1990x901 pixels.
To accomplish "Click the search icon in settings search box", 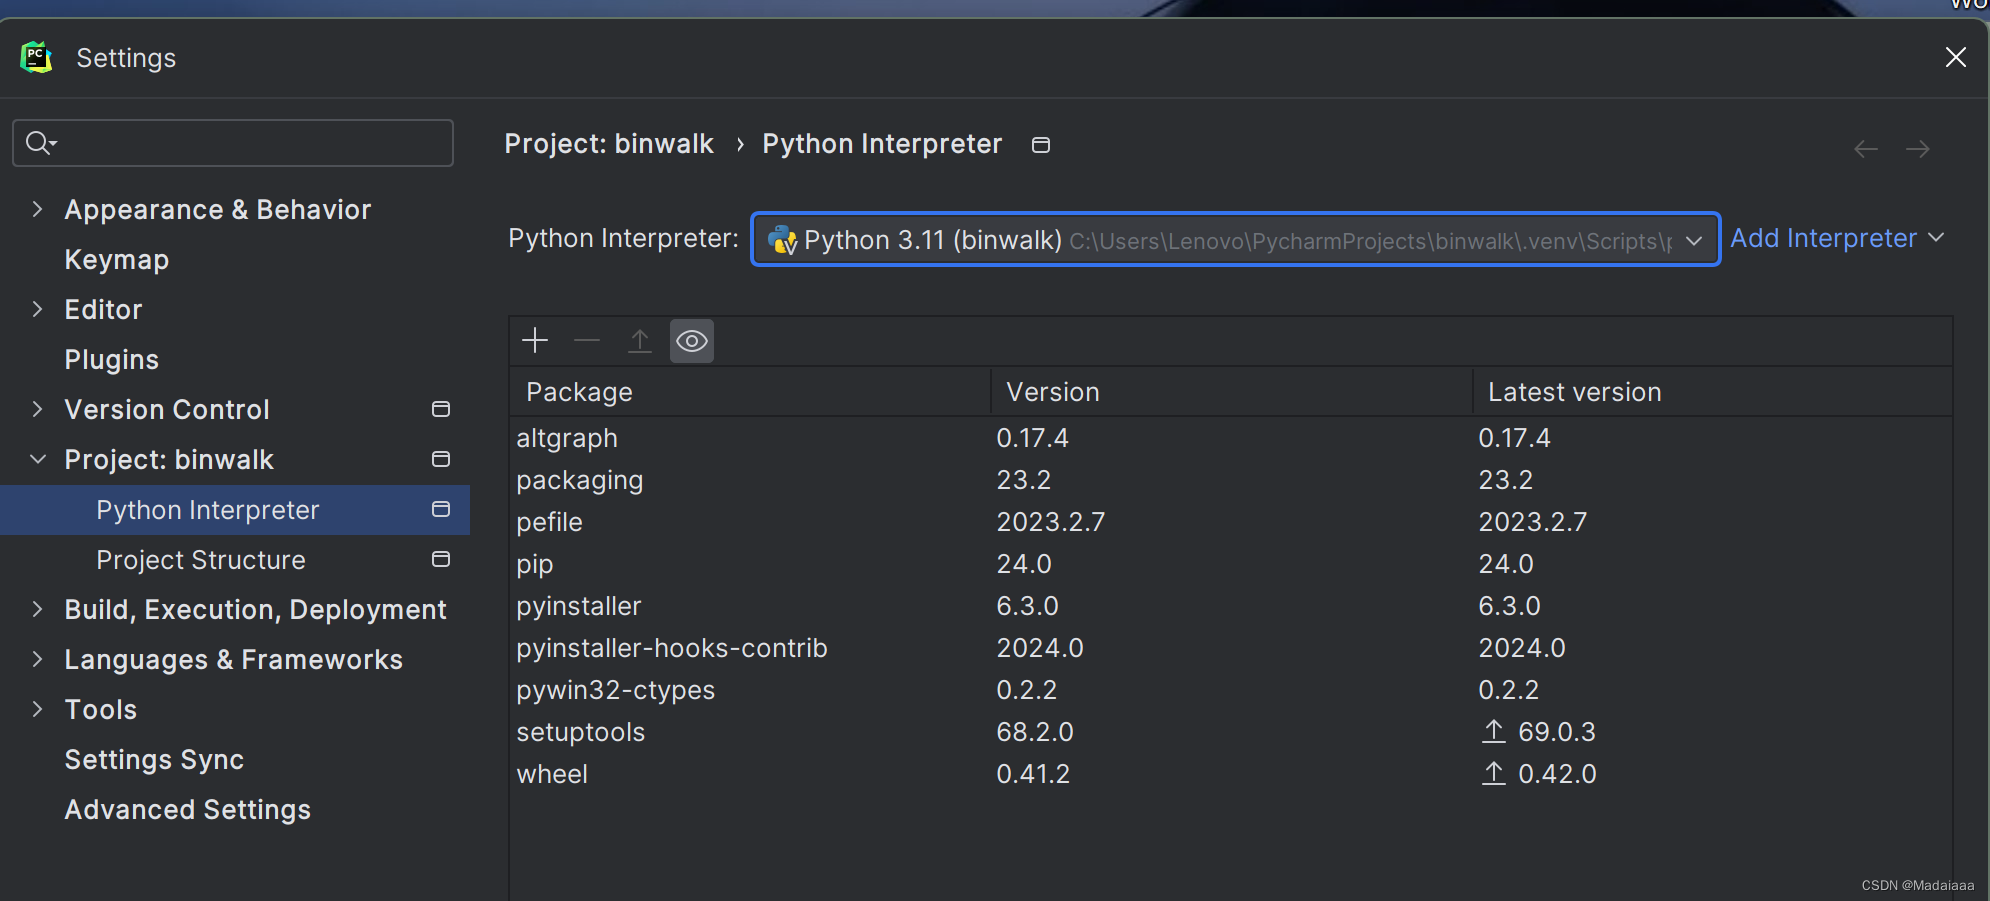I will 40,143.
